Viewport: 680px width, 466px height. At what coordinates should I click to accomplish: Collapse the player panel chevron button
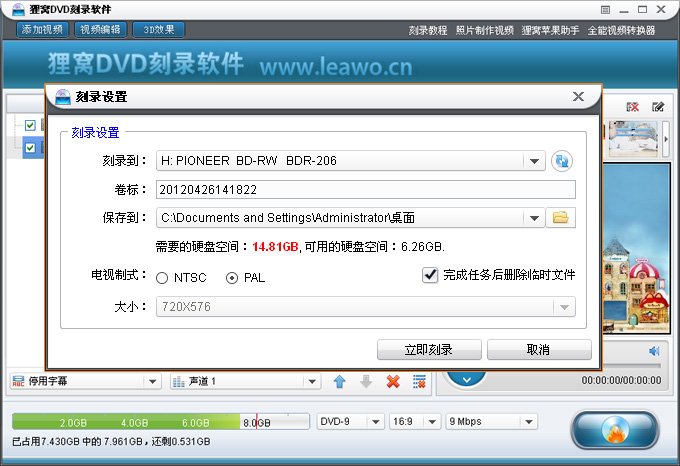[x=467, y=379]
